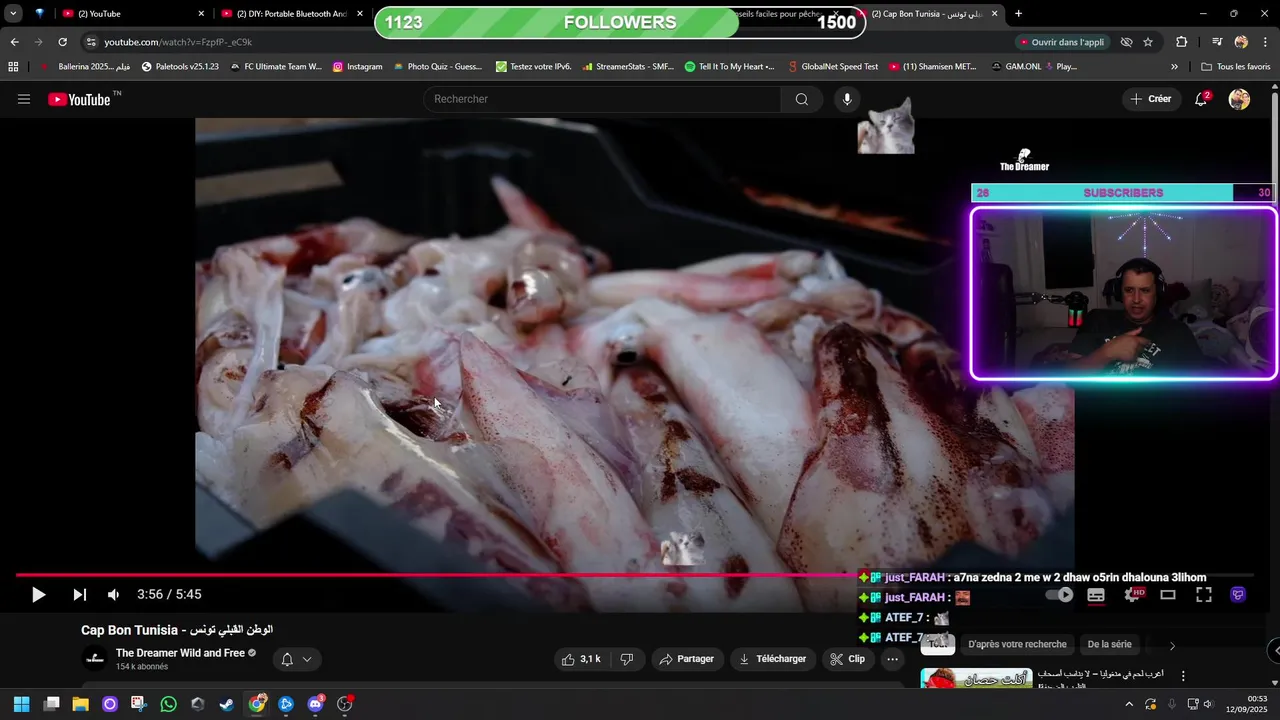Open WhatsApp from taskbar
The height and width of the screenshot is (720, 1280).
(168, 704)
